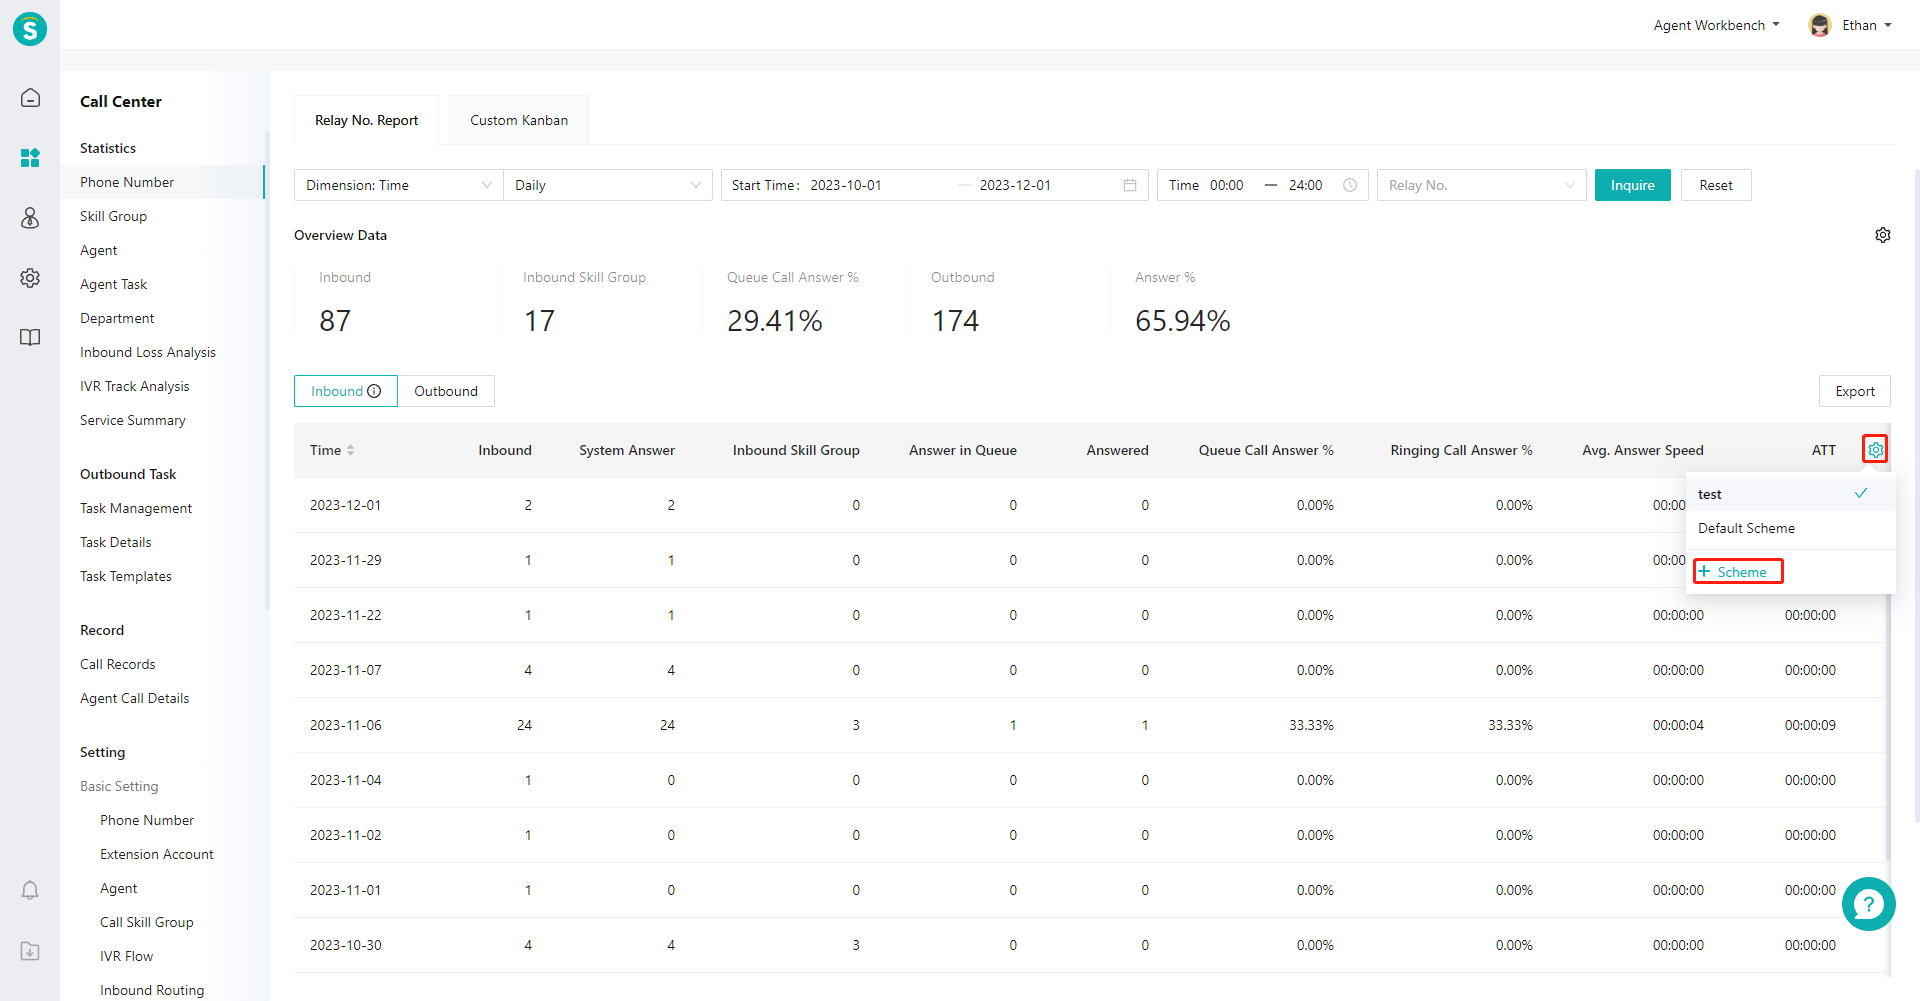Open the home icon in left rail
The width and height of the screenshot is (1920, 1001).
click(x=30, y=97)
